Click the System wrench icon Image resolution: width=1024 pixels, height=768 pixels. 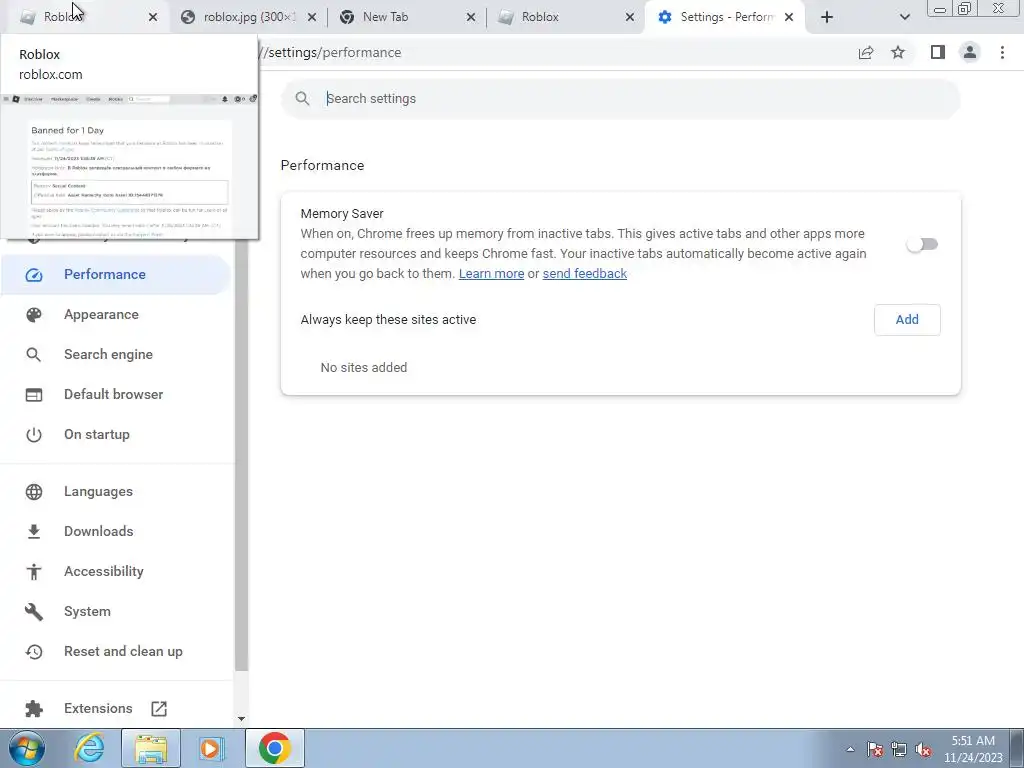tap(34, 612)
